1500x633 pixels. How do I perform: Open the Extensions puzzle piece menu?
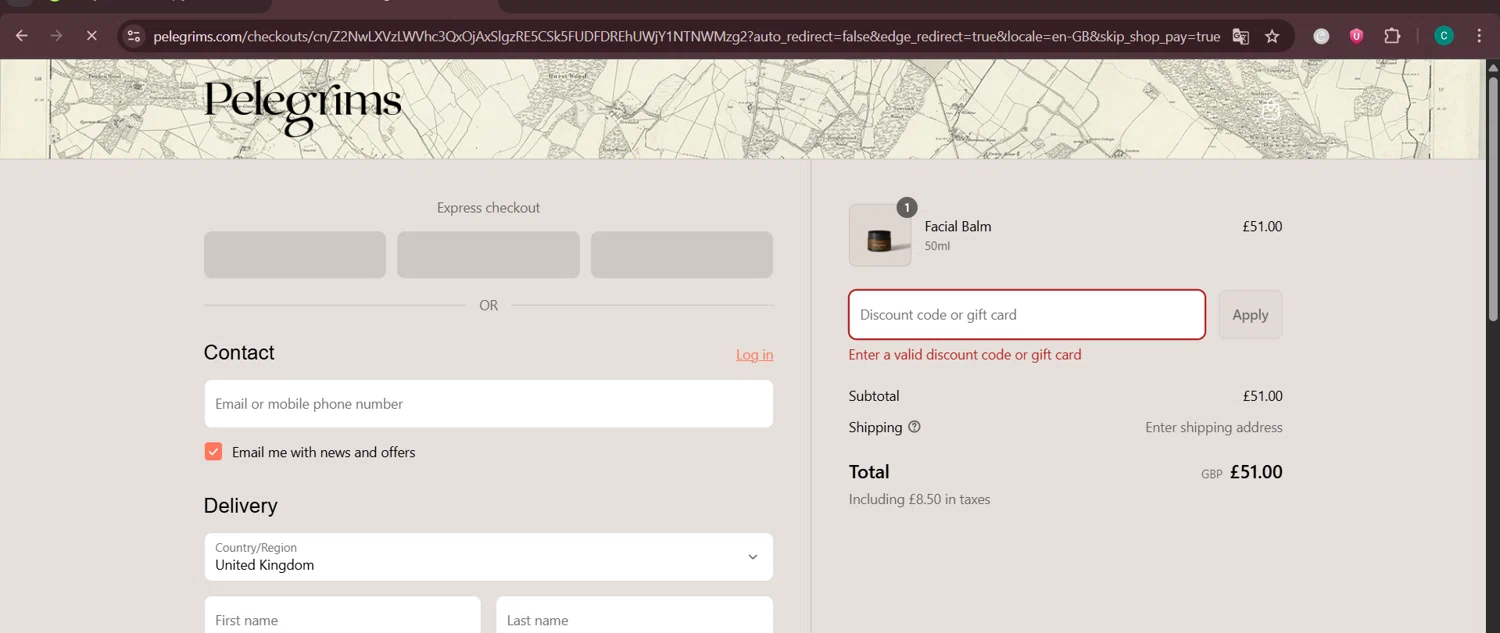pyautogui.click(x=1392, y=36)
